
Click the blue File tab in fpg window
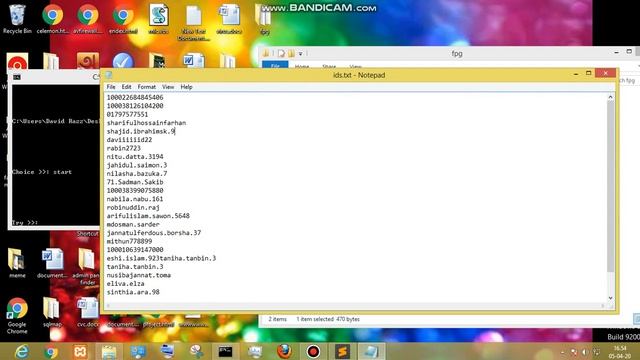pos(275,65)
